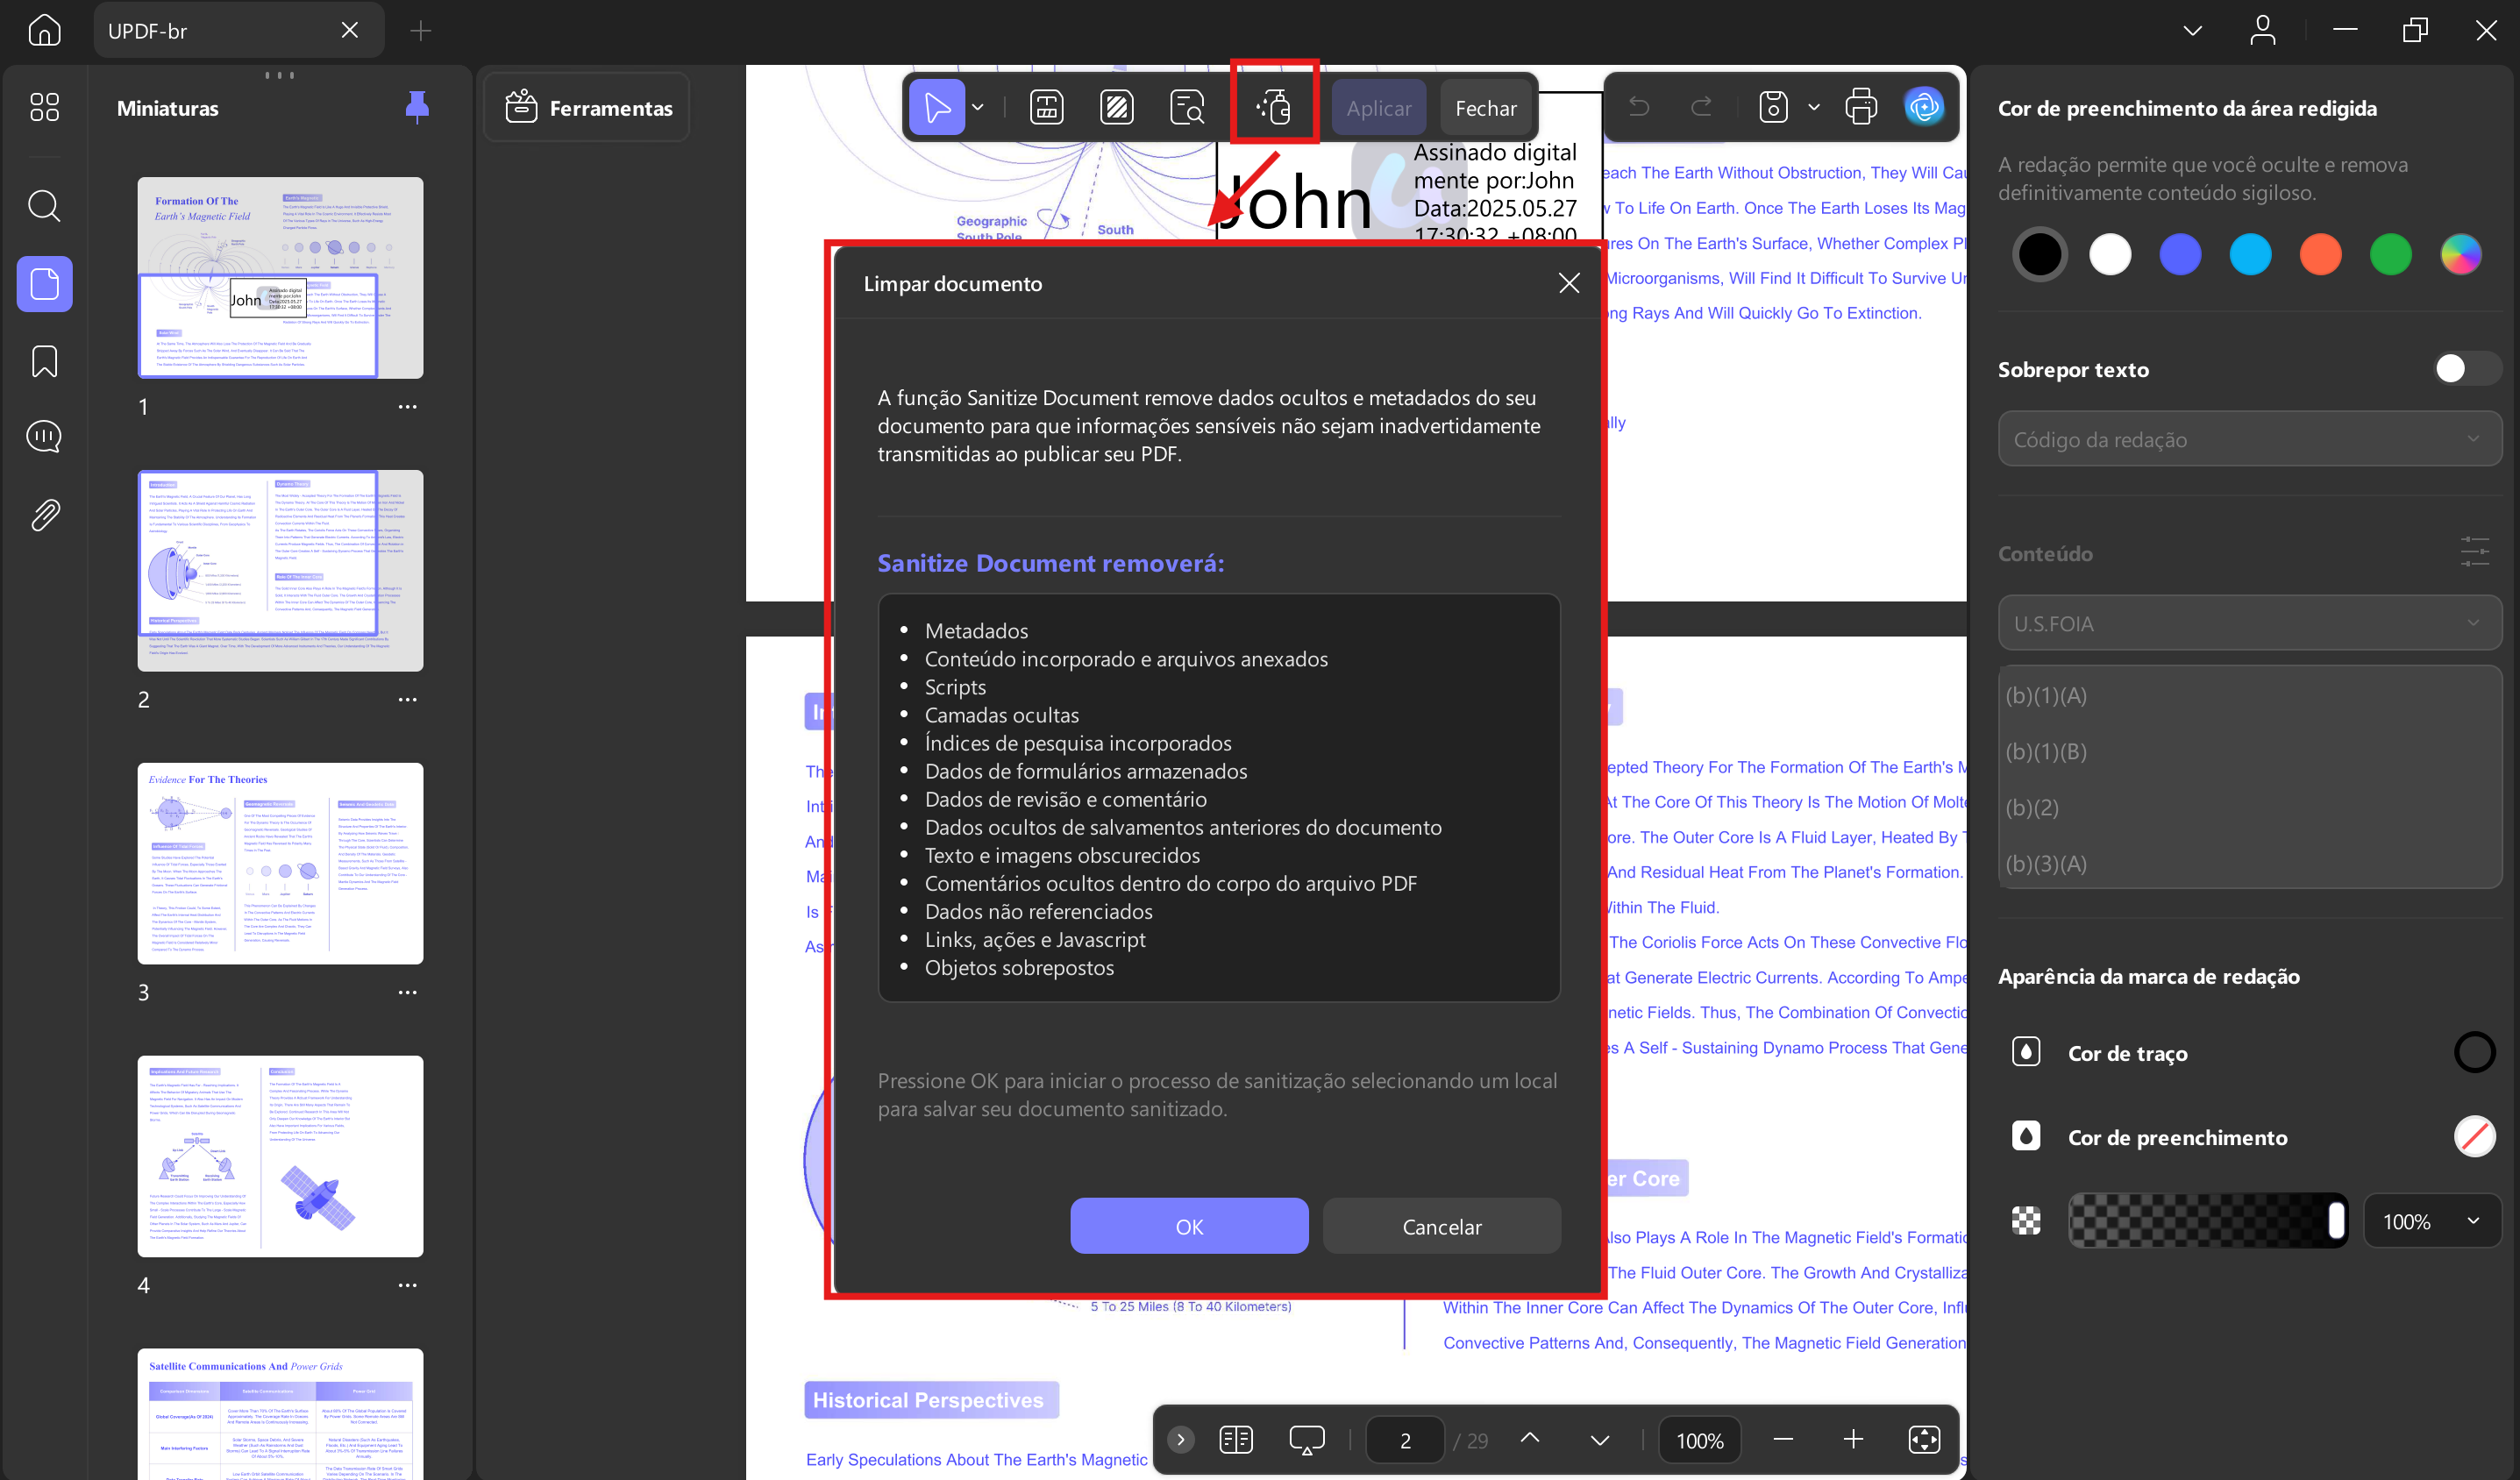Viewport: 2520px width, 1480px height.
Task: Print the document
Action: click(x=1861, y=106)
